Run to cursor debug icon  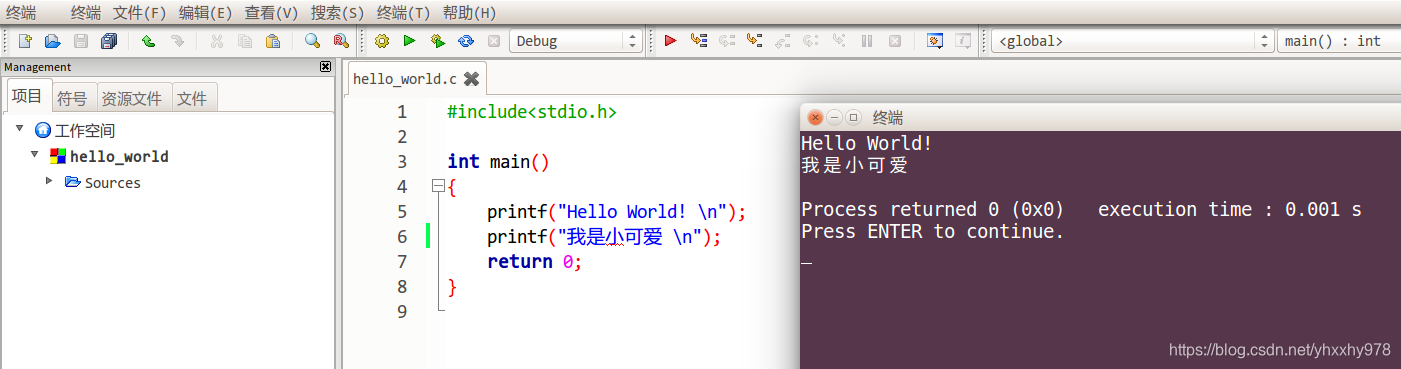[x=699, y=41]
